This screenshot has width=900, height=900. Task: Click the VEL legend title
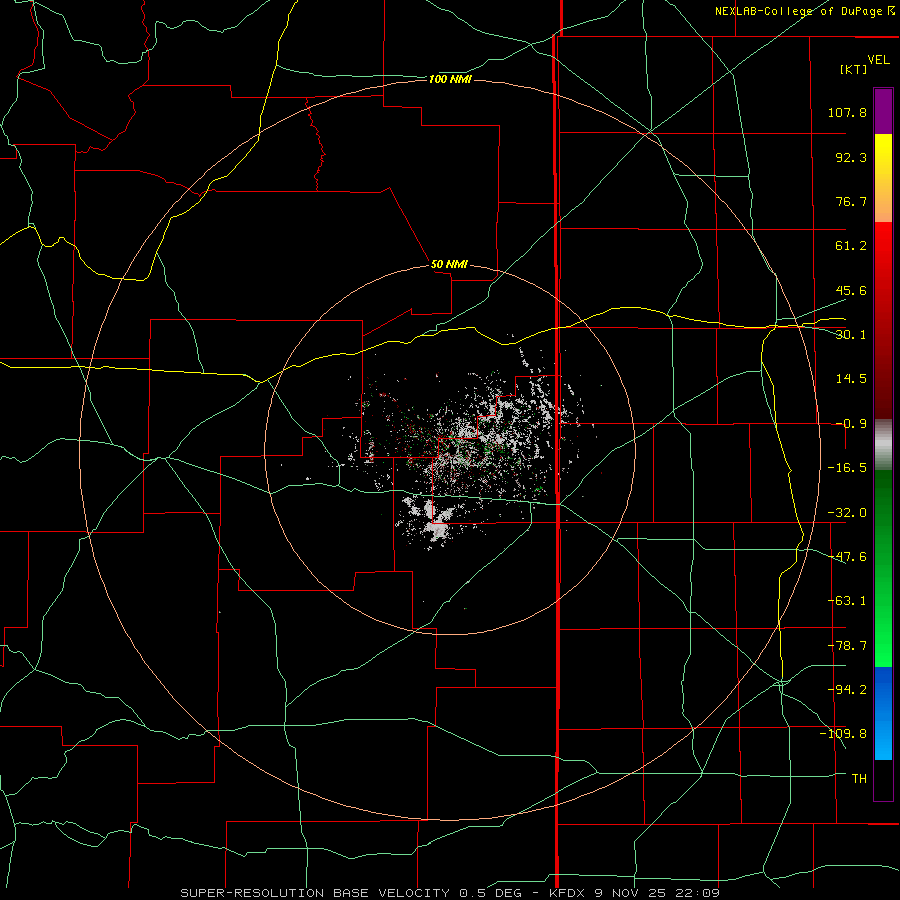(x=878, y=60)
